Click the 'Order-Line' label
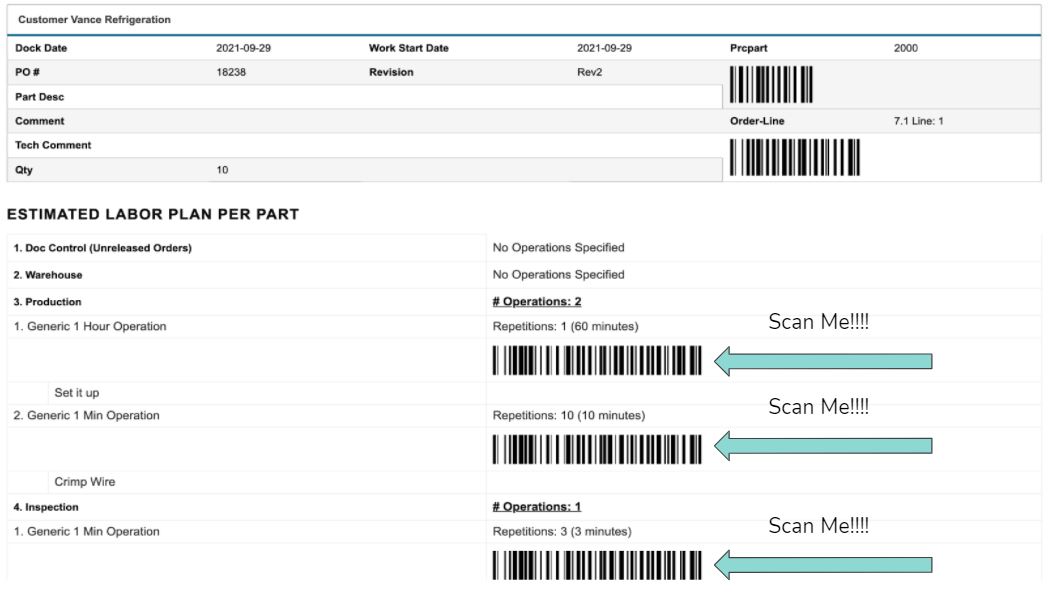Image resolution: width=1049 pixels, height=600 pixels. pyautogui.click(x=757, y=121)
